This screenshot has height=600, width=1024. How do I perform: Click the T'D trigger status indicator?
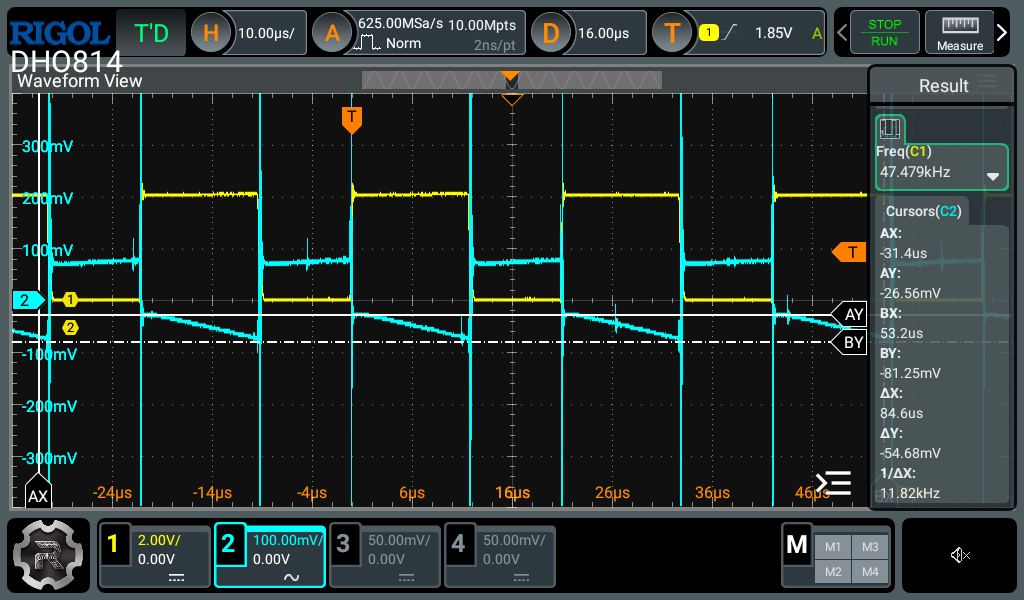(151, 33)
